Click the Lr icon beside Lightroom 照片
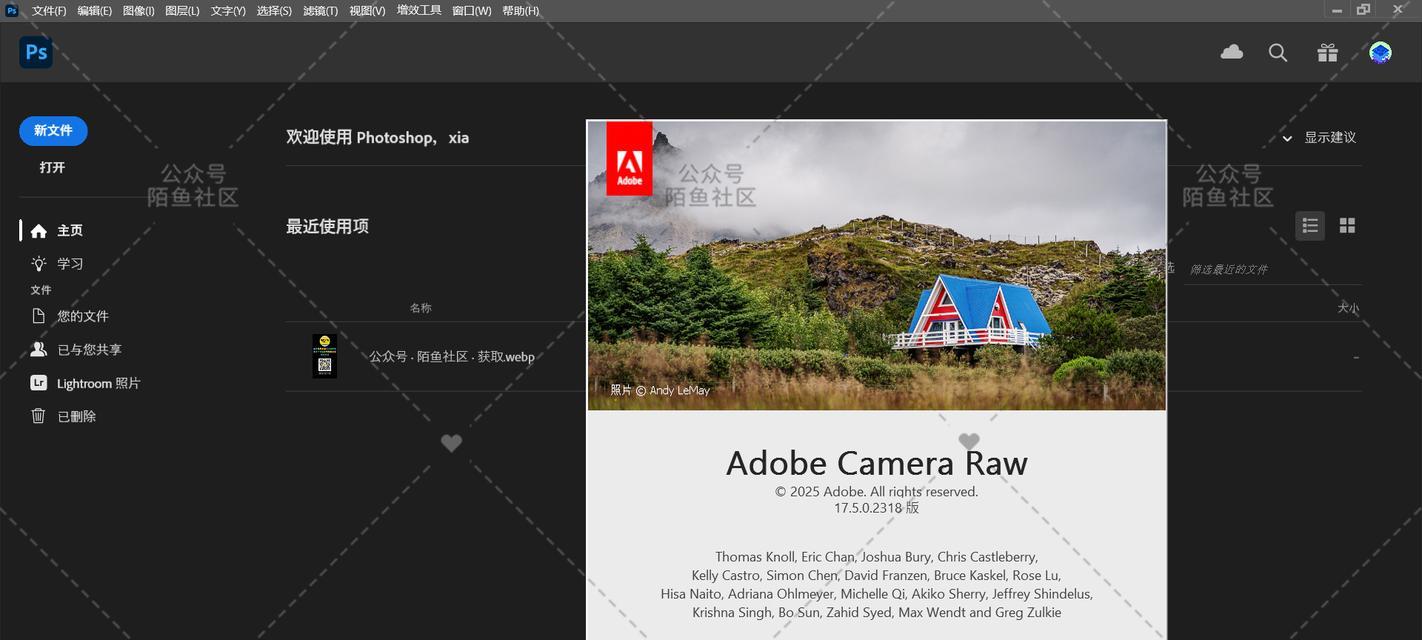 [38, 383]
